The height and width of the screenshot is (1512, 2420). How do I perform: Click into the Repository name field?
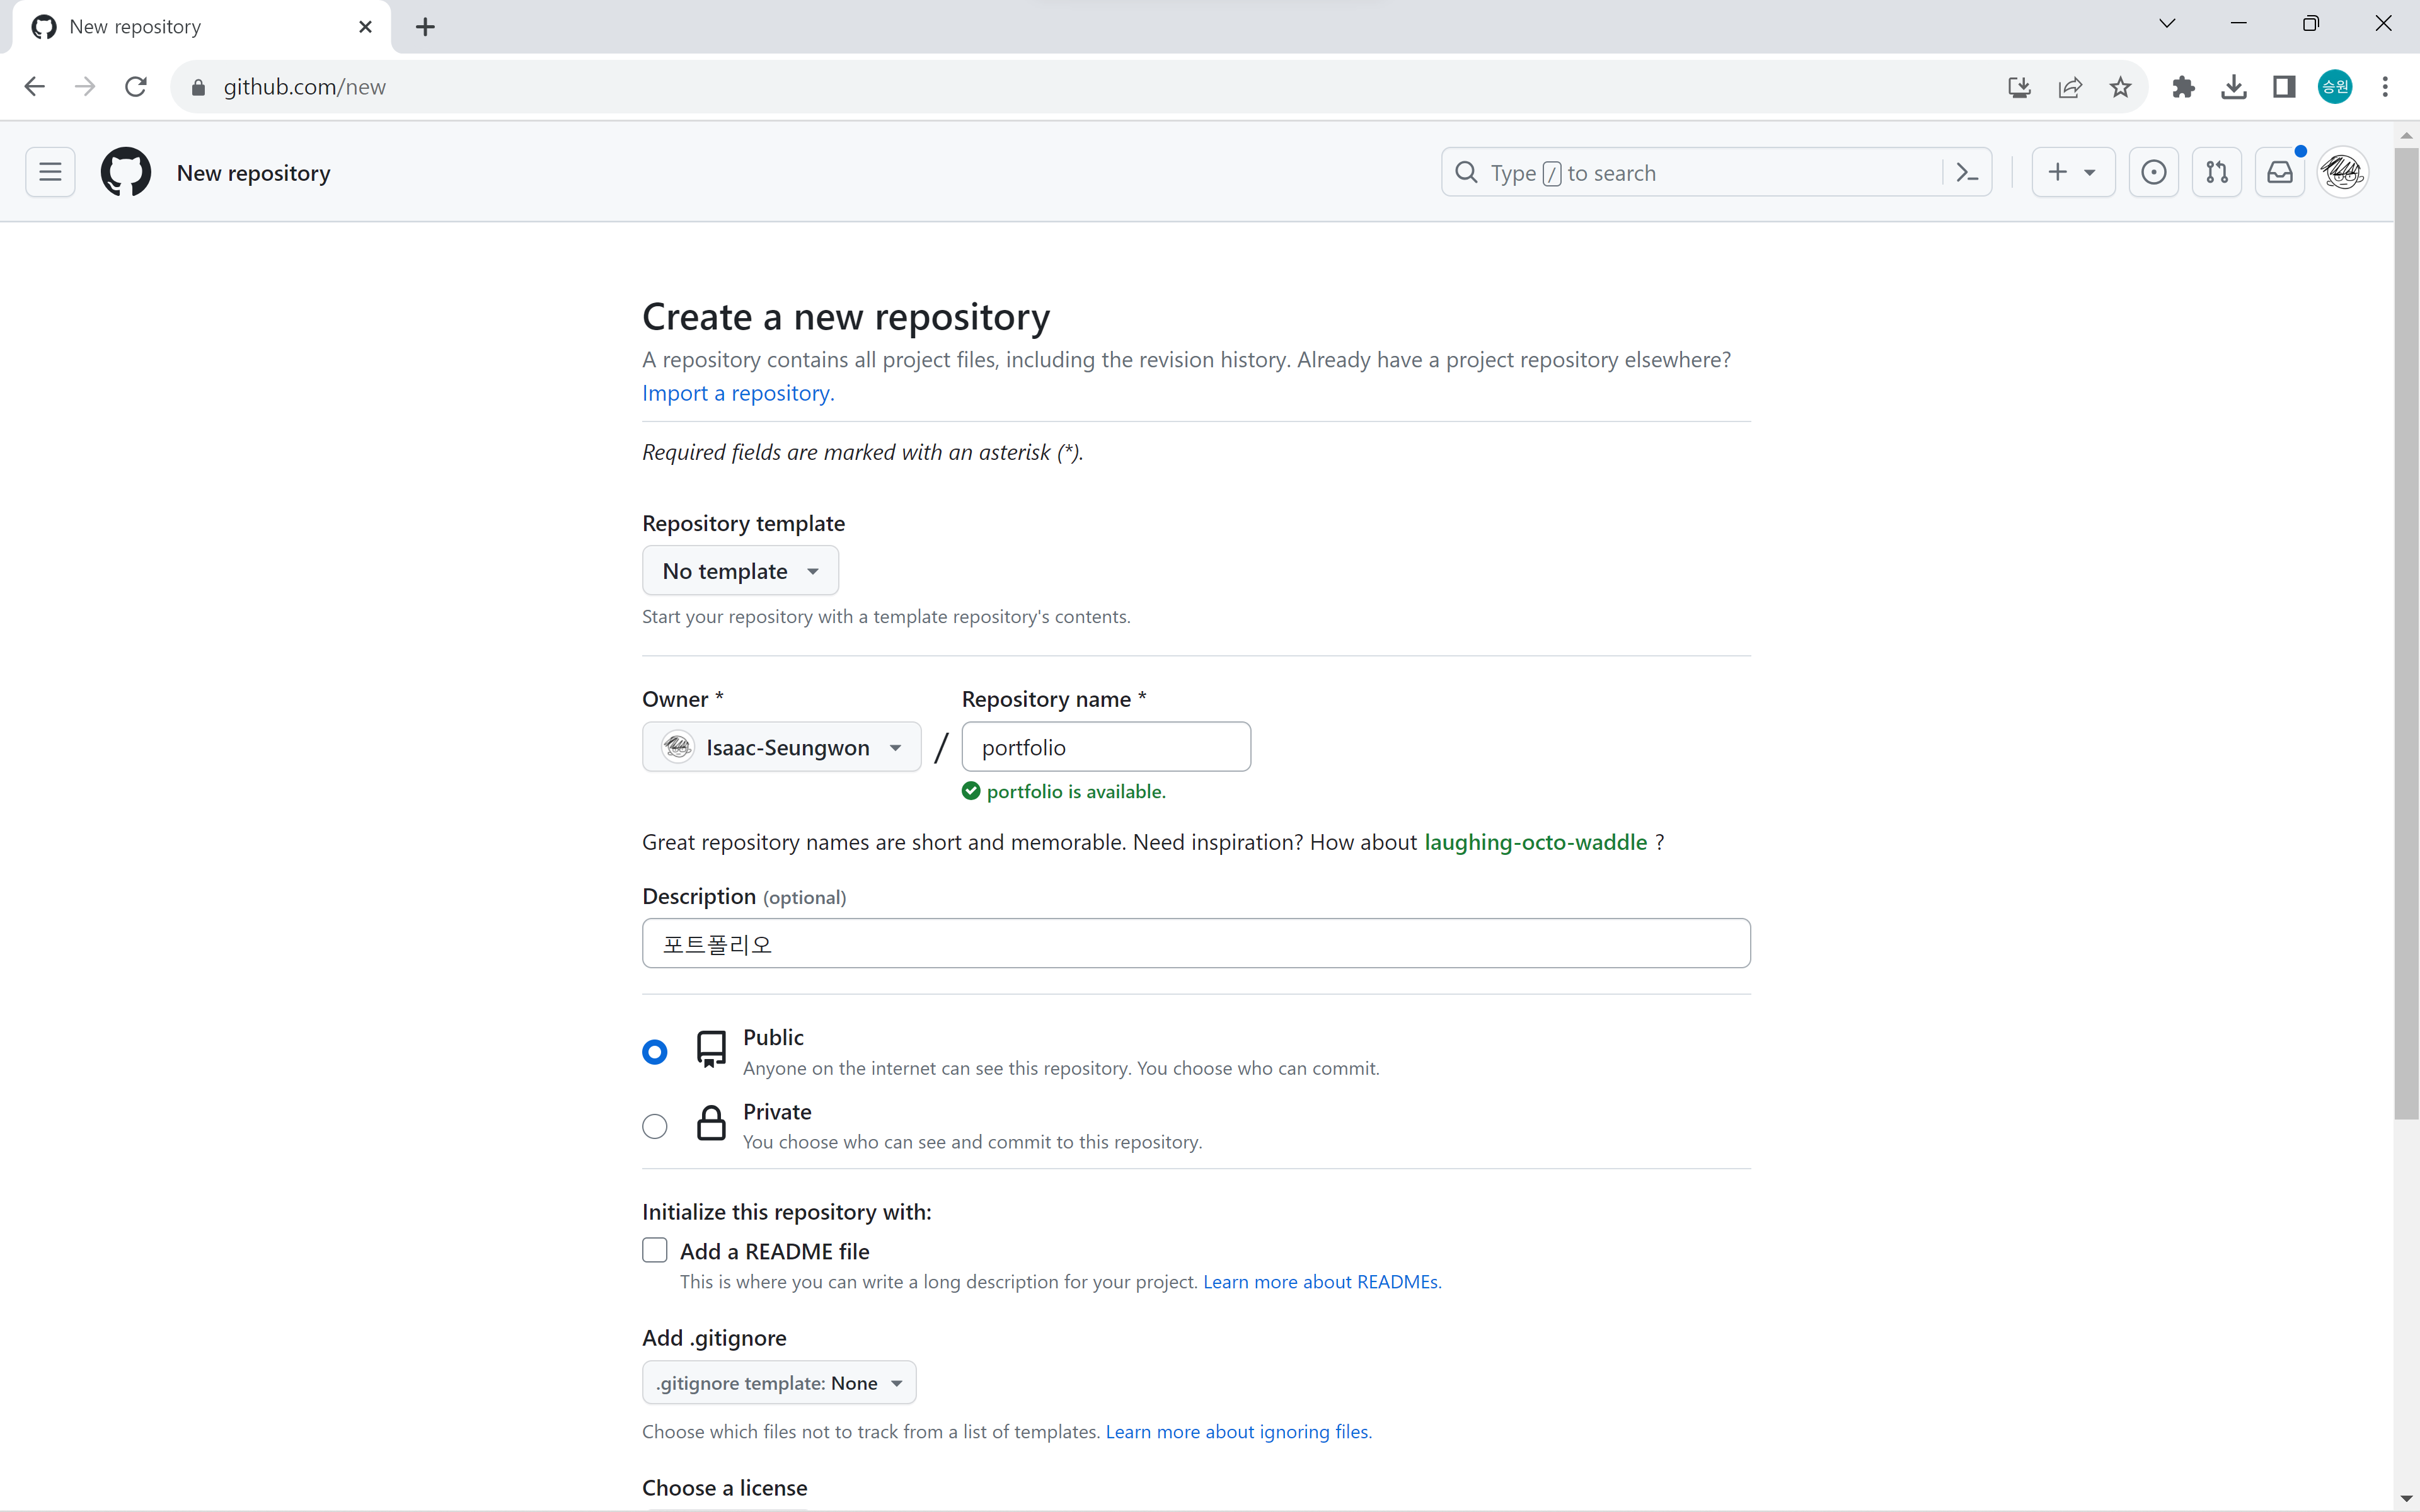point(1105,747)
